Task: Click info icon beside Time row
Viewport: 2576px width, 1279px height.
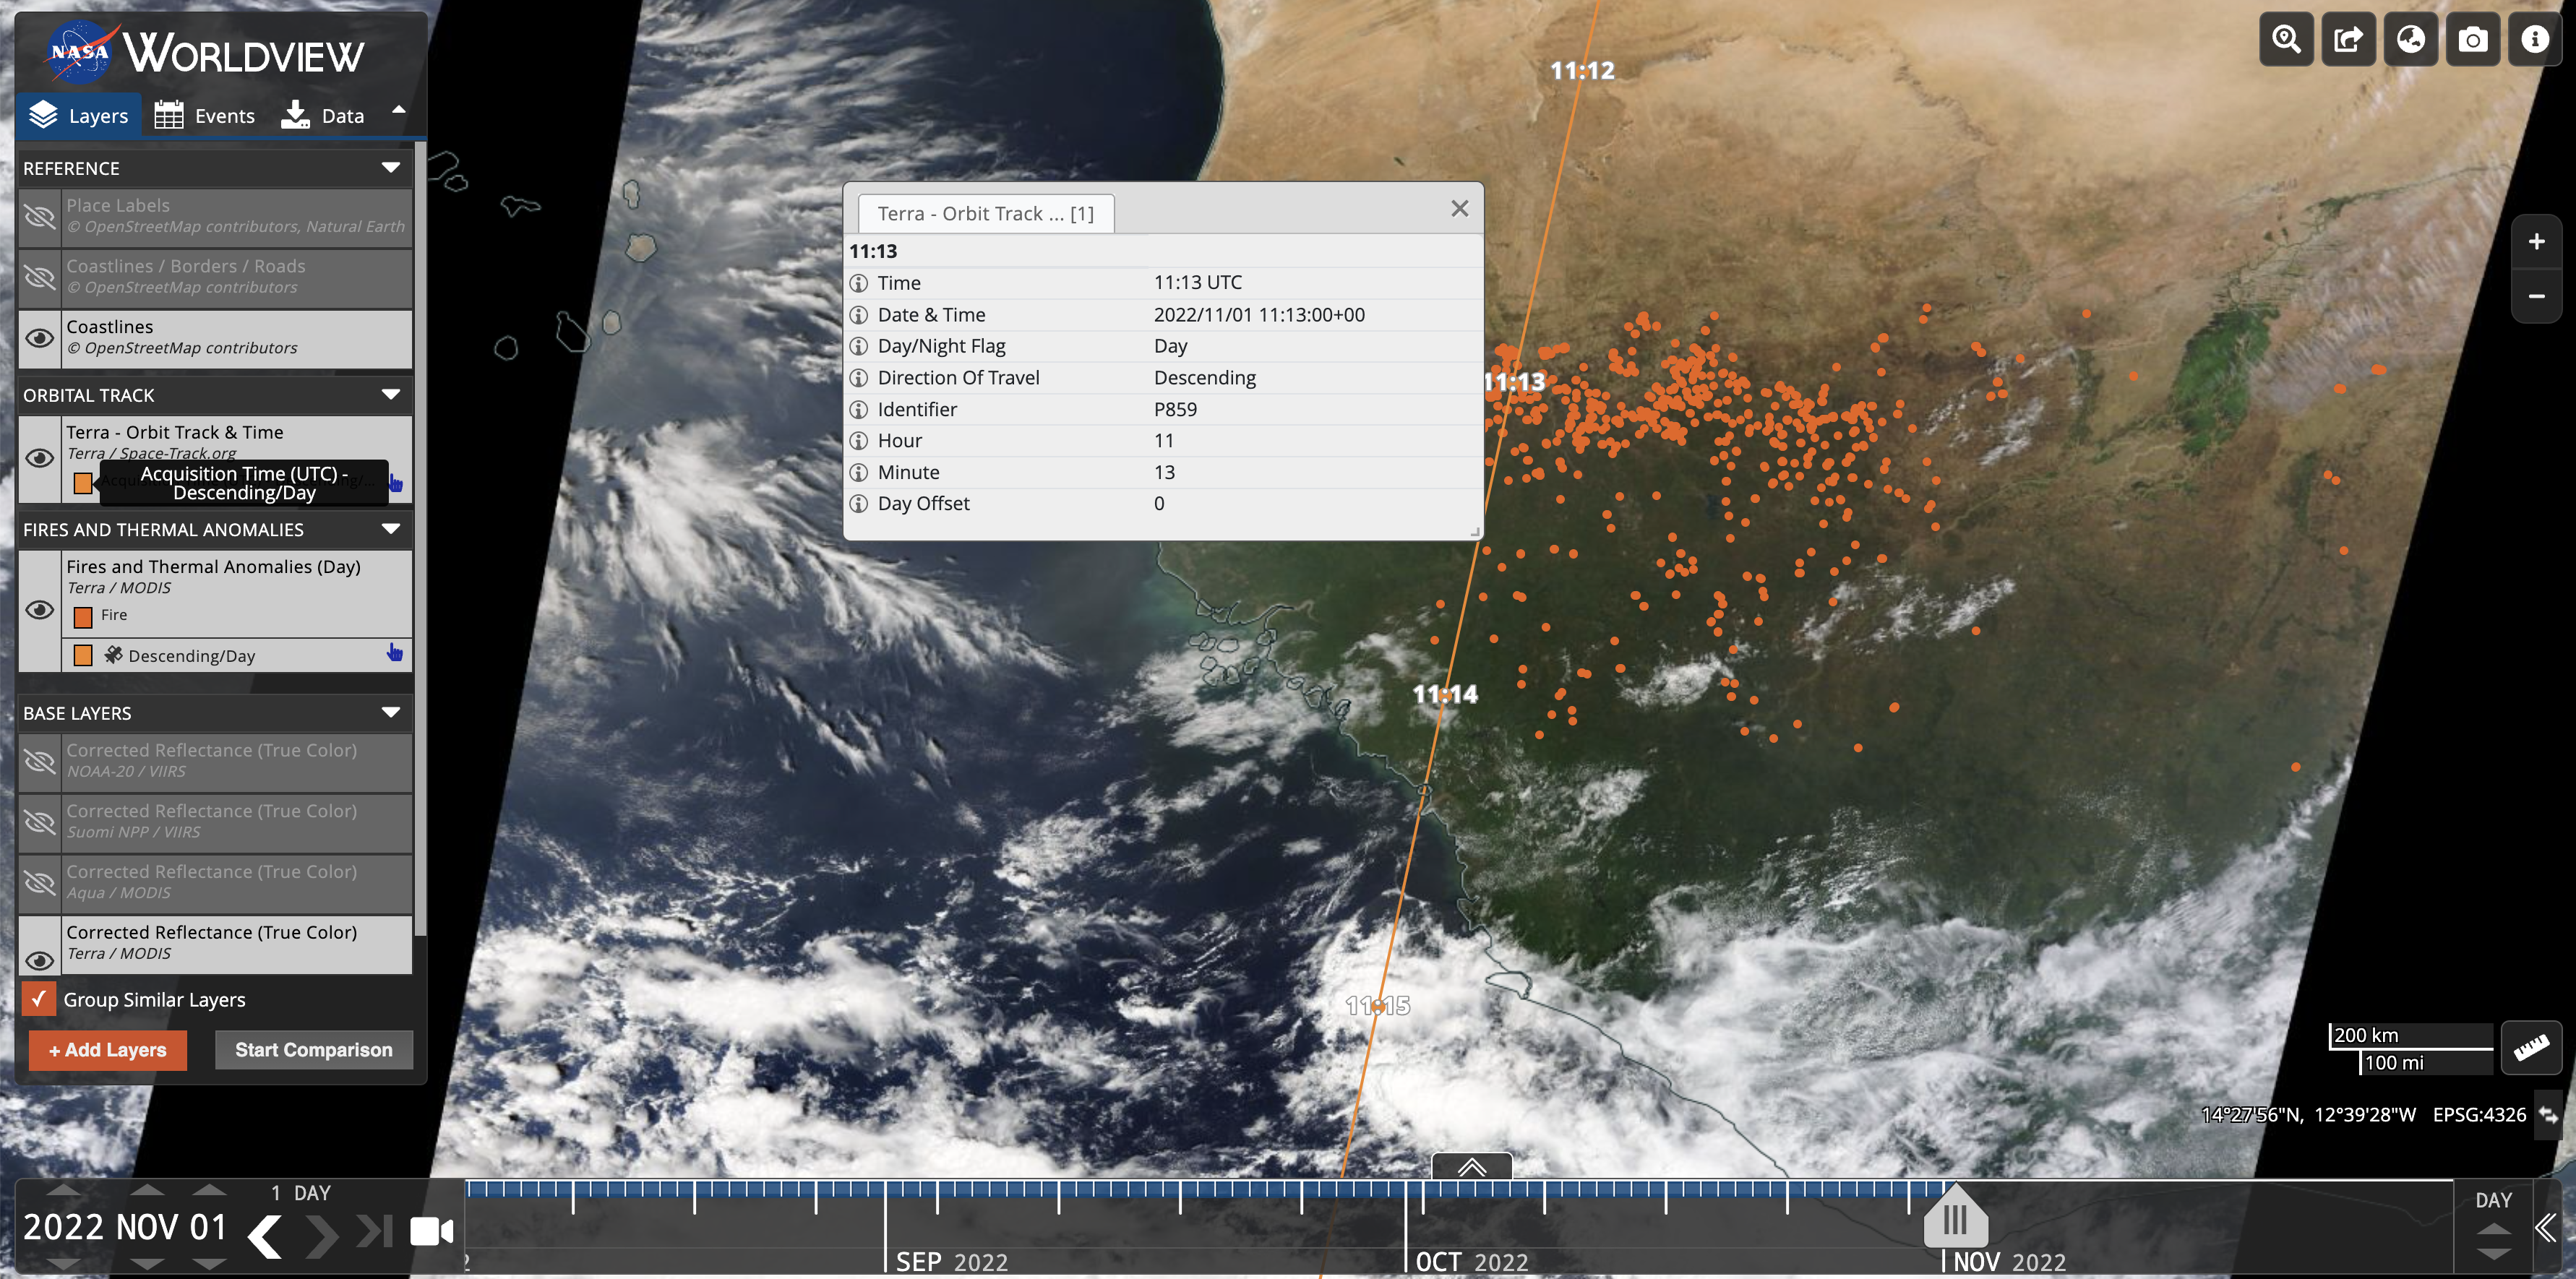Action: pos(858,283)
